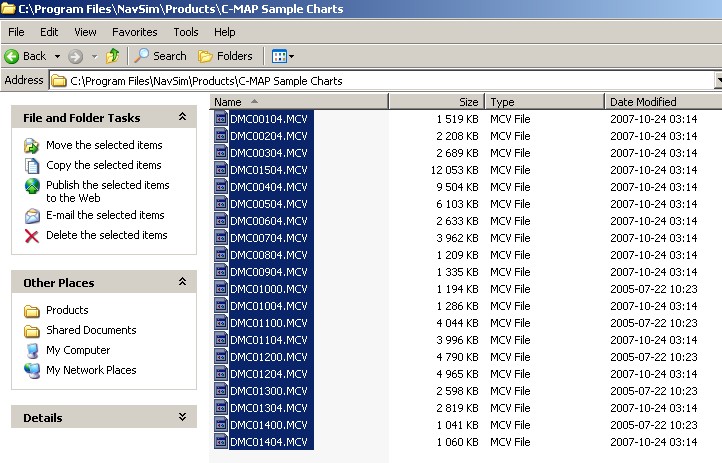Screen dimensions: 722x463
Task: Collapse the Other Places panel
Action: [x=182, y=282]
